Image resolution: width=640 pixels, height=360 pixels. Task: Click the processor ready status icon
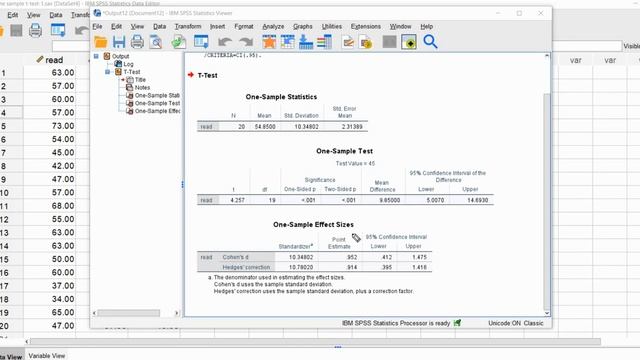[457, 323]
